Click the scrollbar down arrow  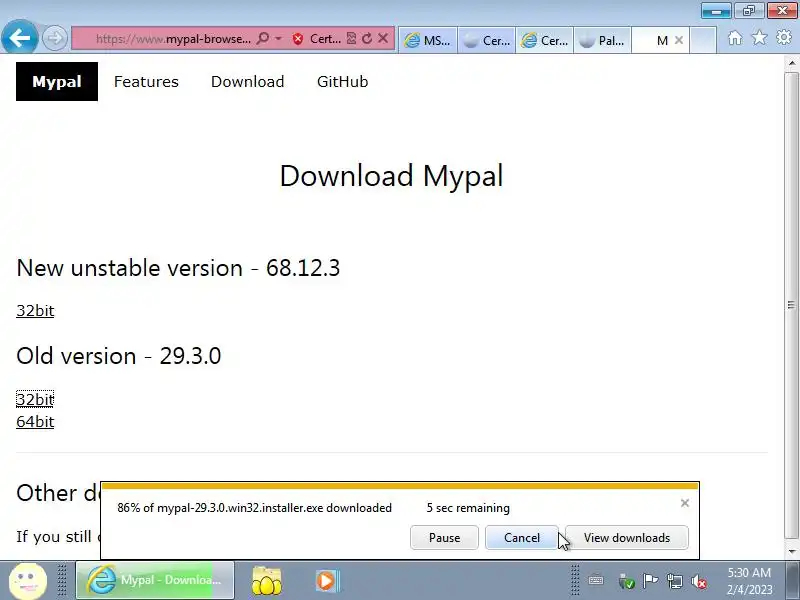[x=791, y=551]
